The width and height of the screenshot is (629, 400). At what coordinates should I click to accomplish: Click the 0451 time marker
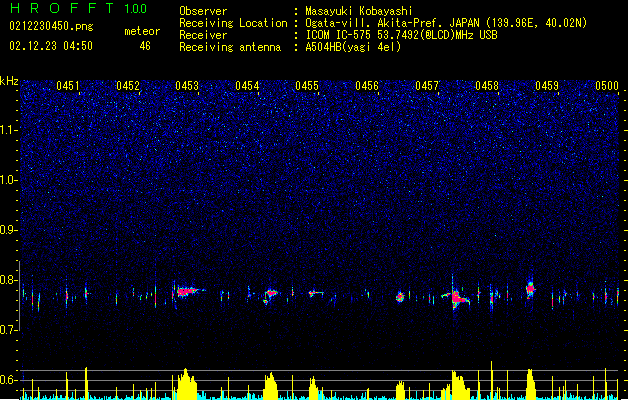tap(68, 86)
